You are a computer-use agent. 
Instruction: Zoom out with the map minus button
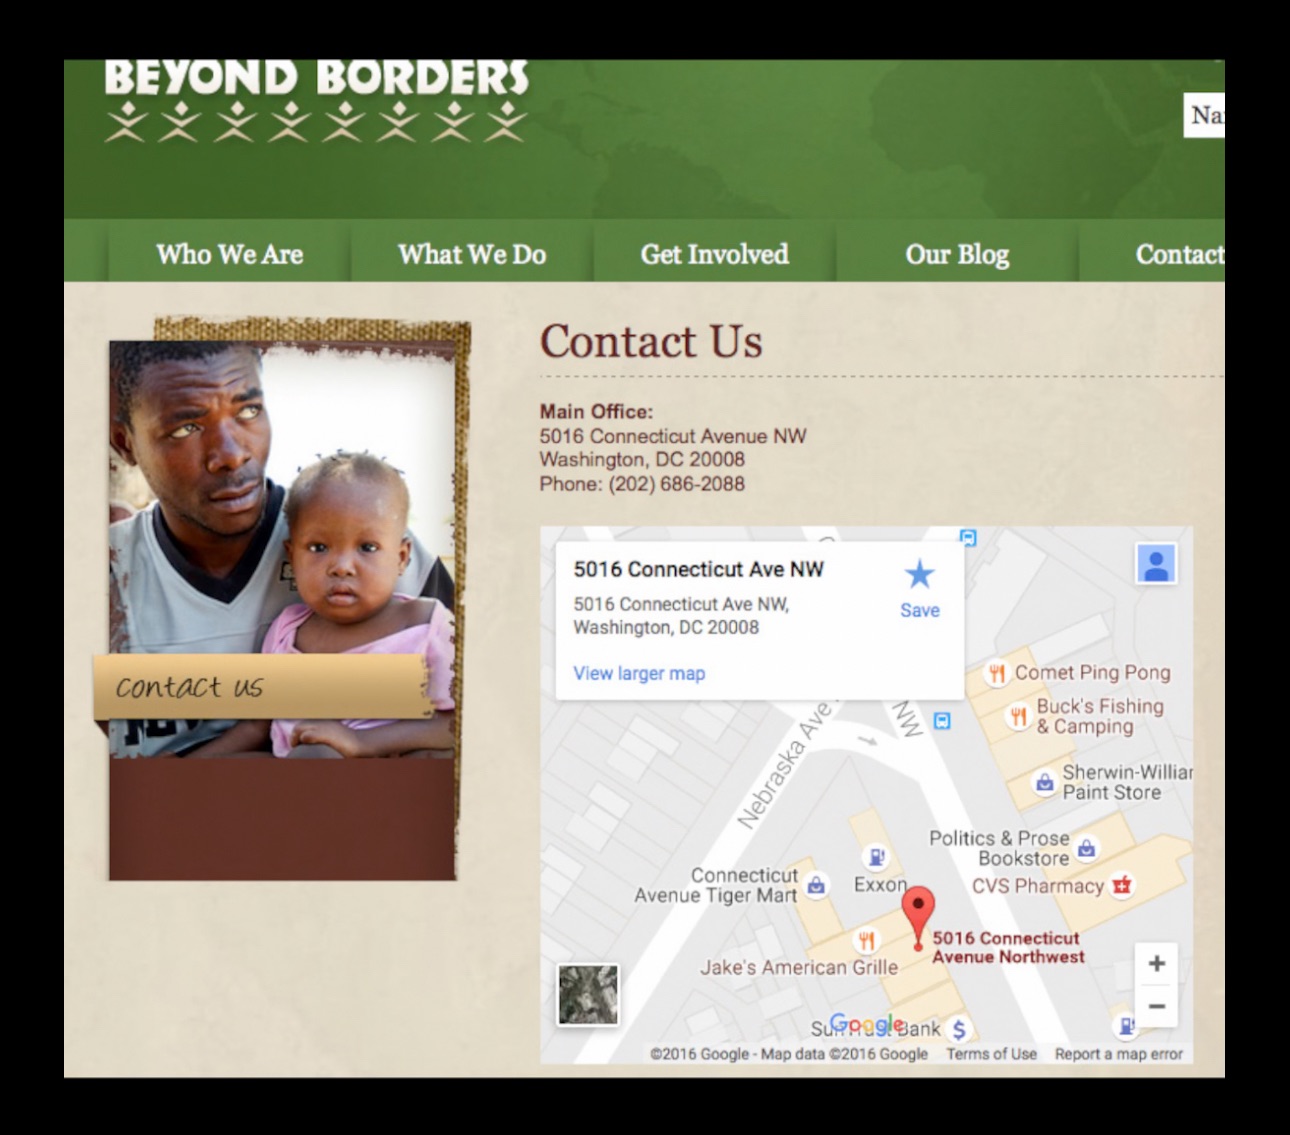point(1156,1006)
